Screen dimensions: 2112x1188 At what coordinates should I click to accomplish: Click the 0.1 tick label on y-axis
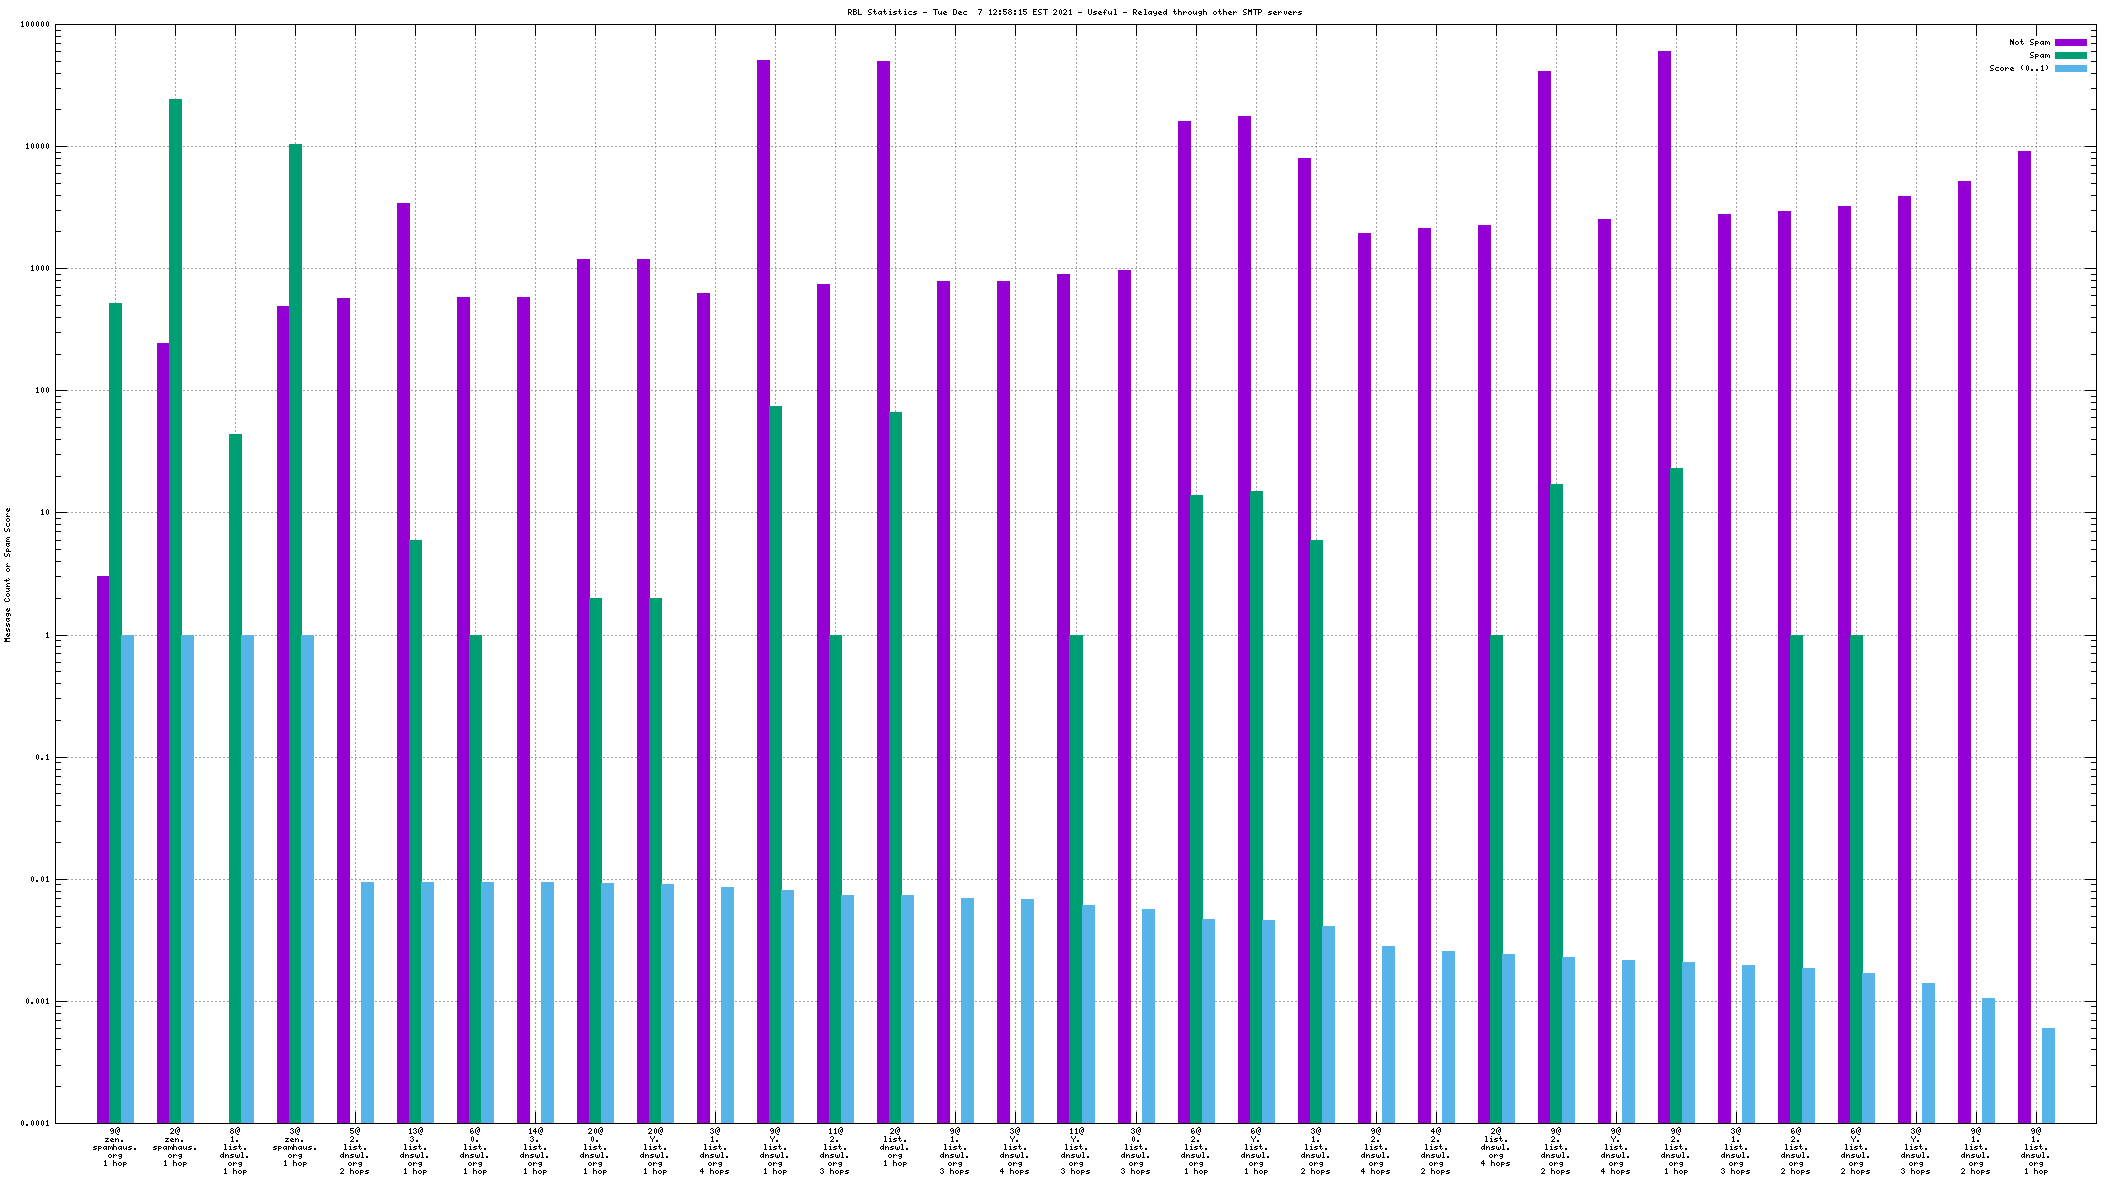(42, 757)
